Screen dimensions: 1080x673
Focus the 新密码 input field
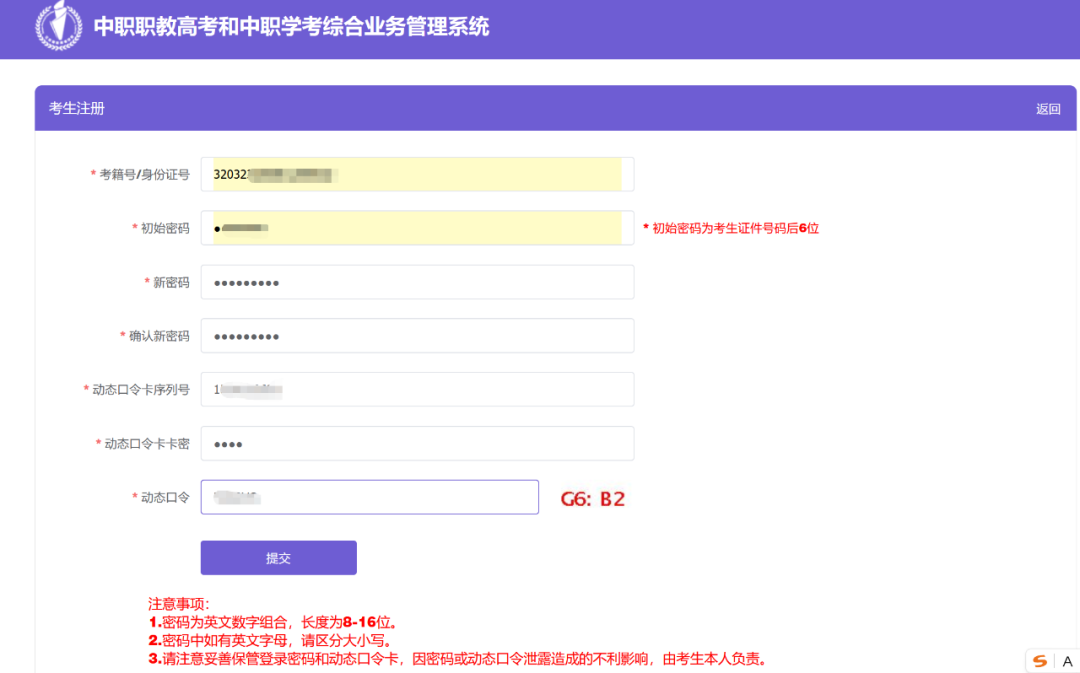tap(417, 282)
